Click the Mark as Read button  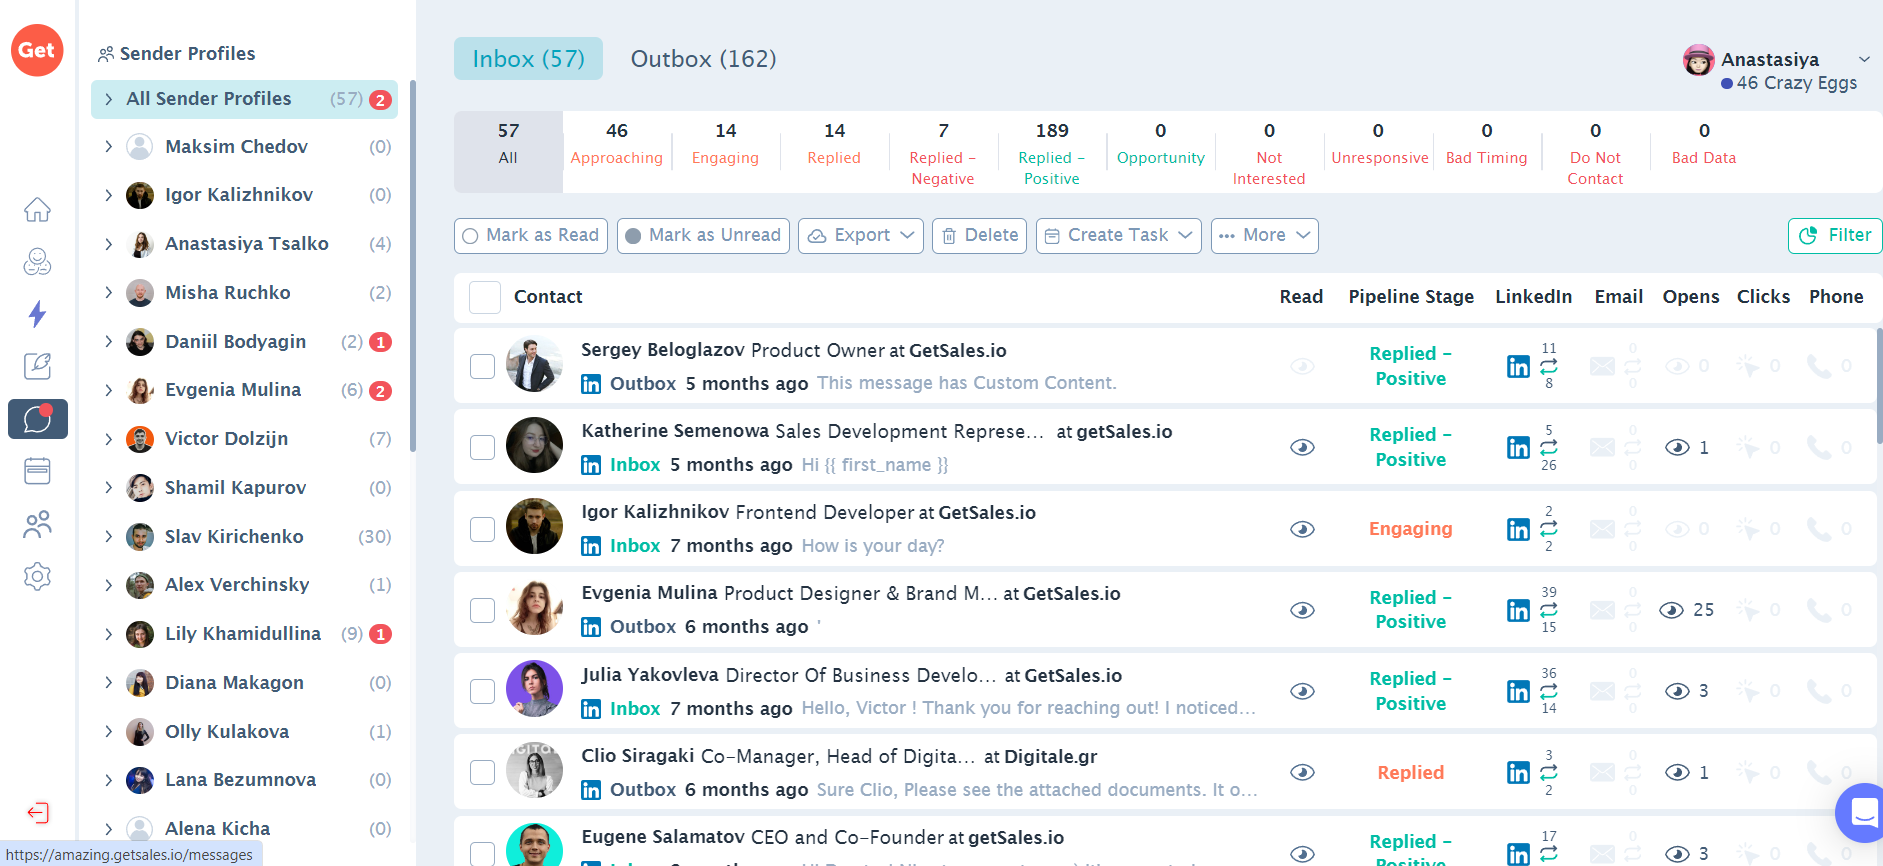pyautogui.click(x=531, y=236)
